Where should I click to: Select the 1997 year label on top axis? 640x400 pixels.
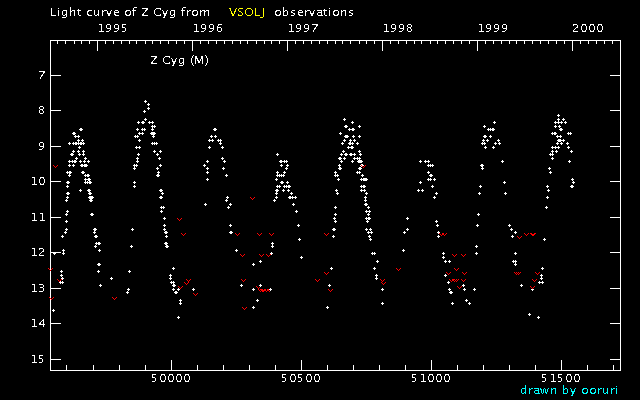[303, 29]
